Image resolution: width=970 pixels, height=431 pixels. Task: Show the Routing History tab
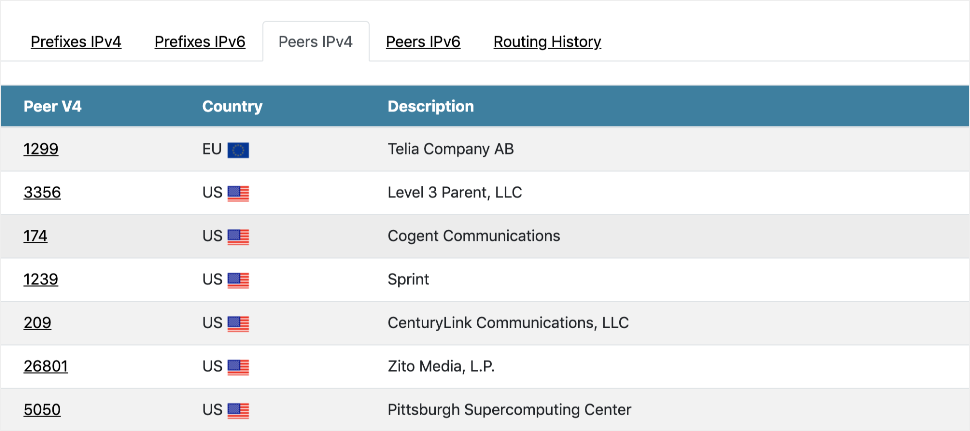tap(547, 42)
